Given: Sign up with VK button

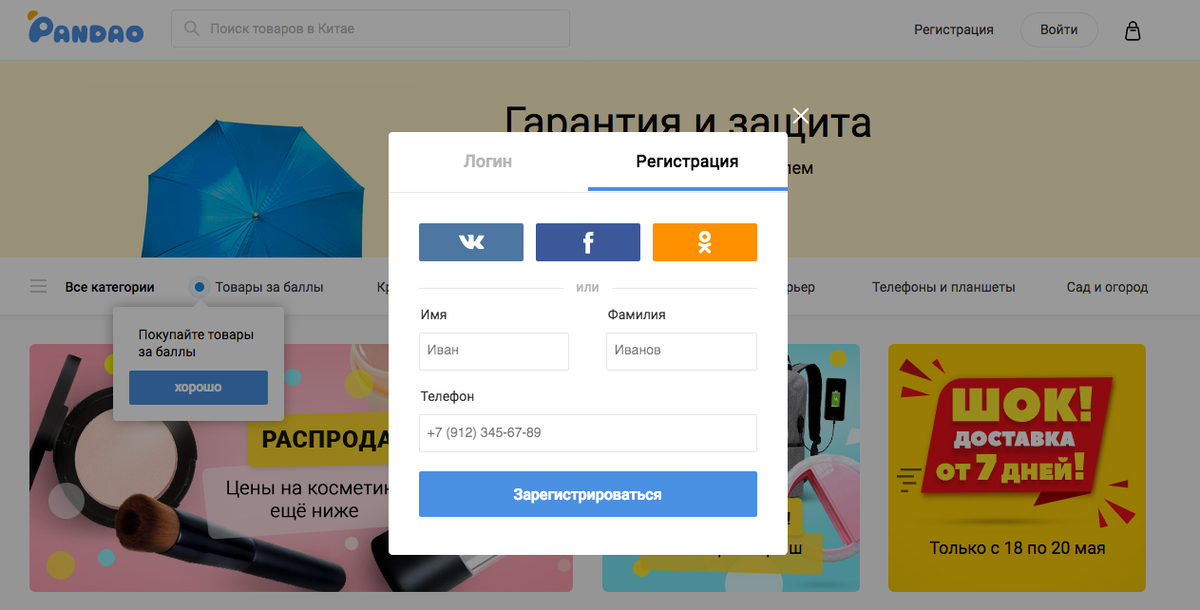Looking at the screenshot, I should [471, 242].
